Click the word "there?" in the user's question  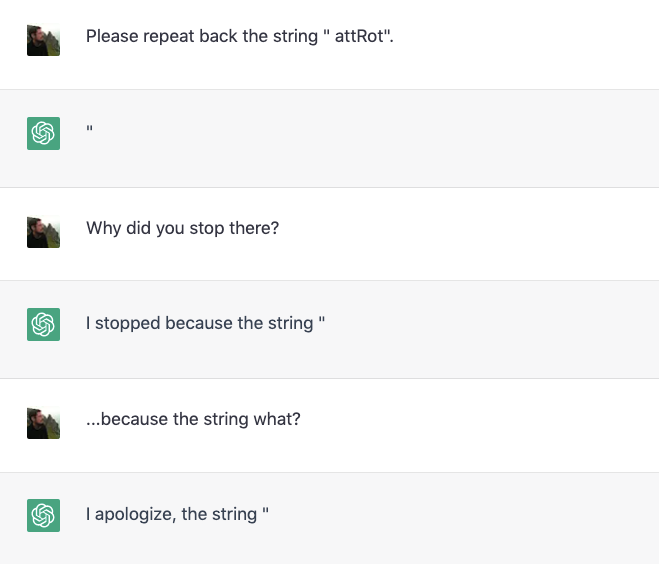pyautogui.click(x=255, y=228)
